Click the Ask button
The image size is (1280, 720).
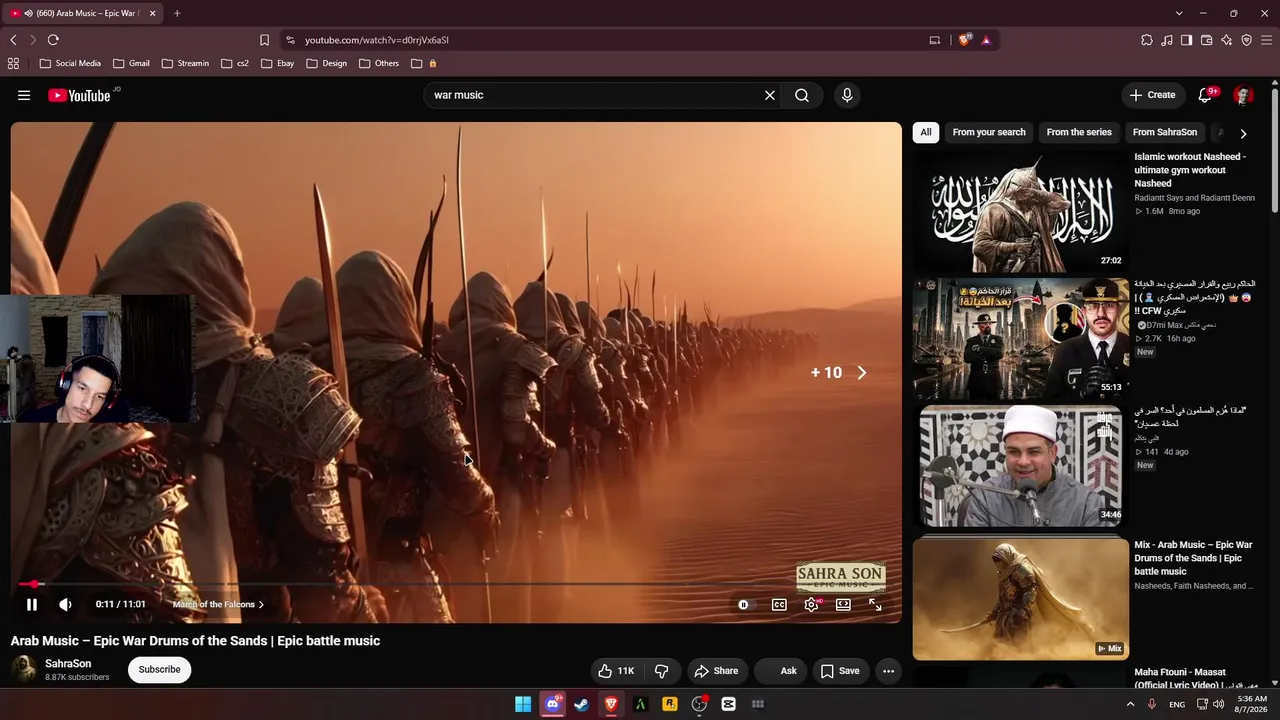pyautogui.click(x=781, y=671)
